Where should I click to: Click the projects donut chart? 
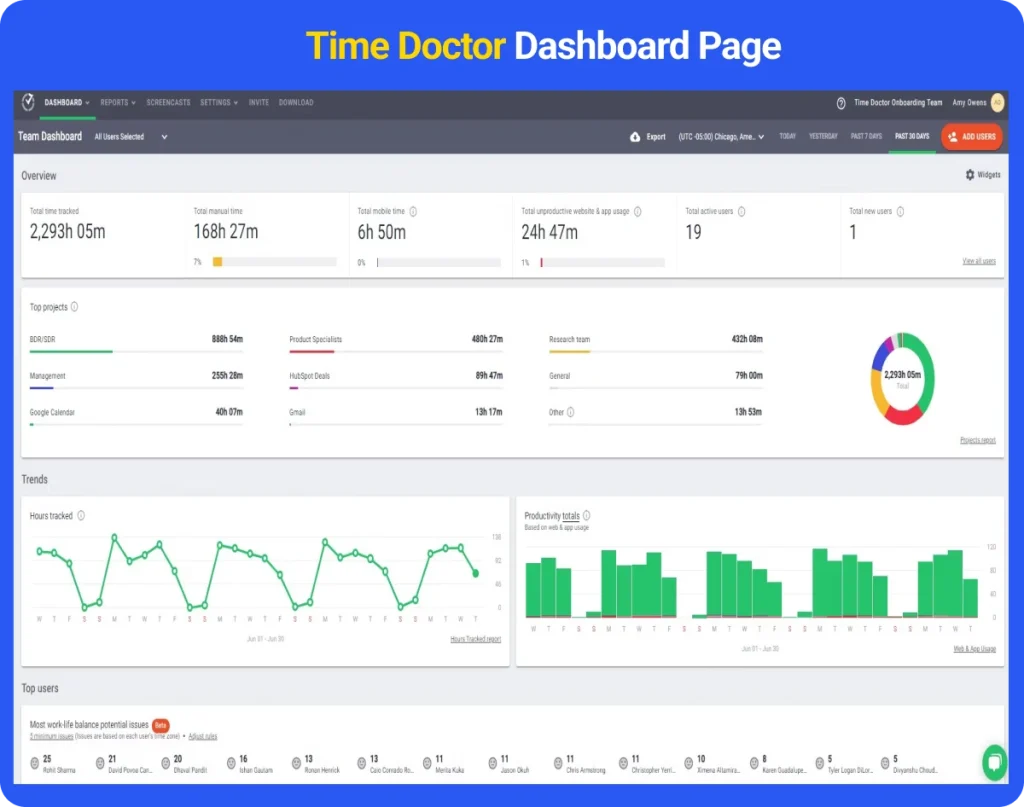903,379
